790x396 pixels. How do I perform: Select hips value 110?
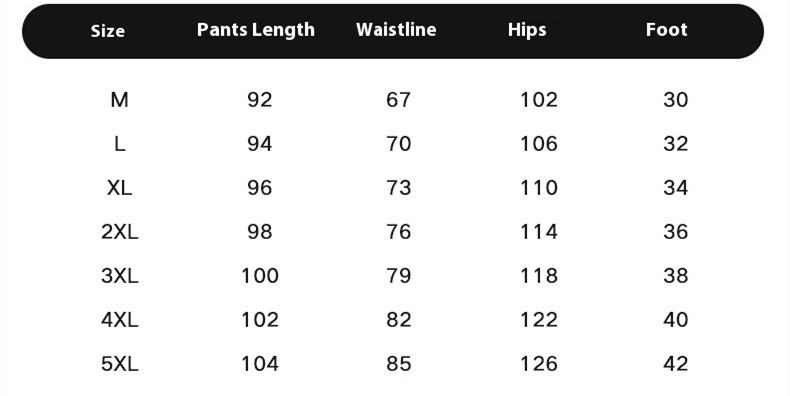click(539, 188)
